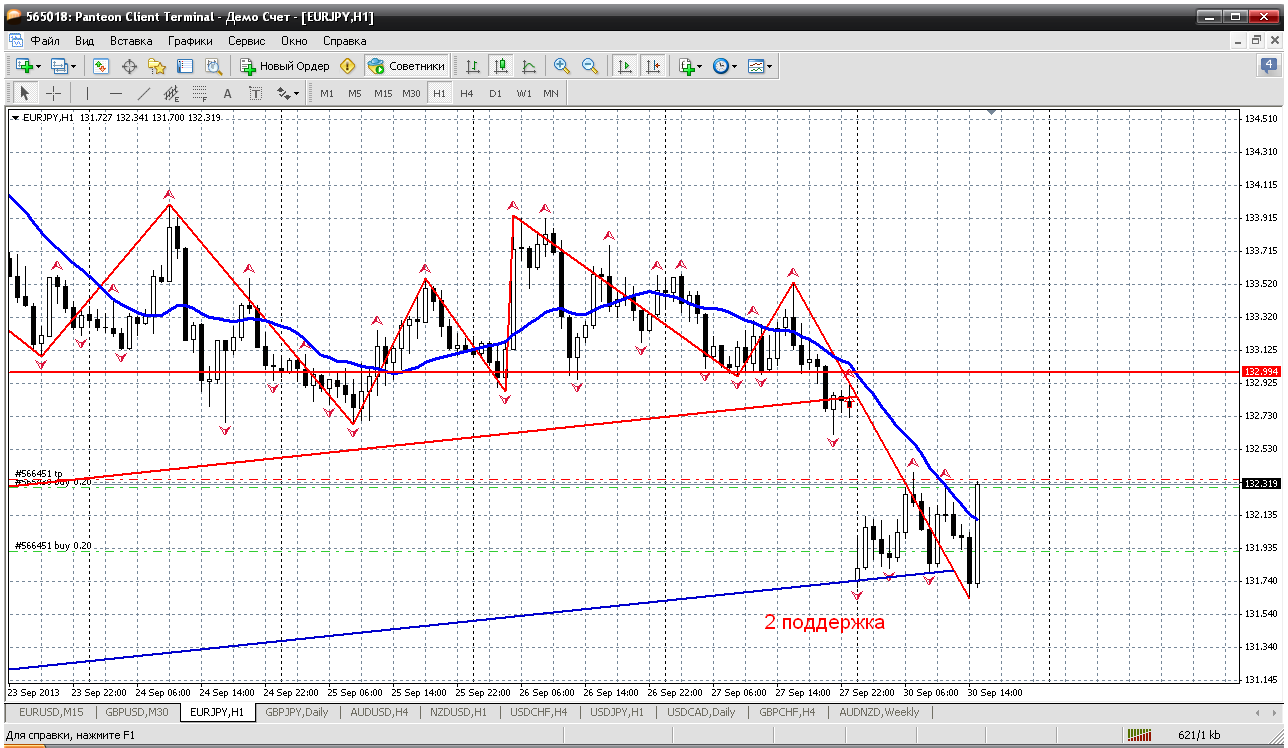Open the Справка menu
Viewport: 1288px width, 748px height.
coord(345,41)
